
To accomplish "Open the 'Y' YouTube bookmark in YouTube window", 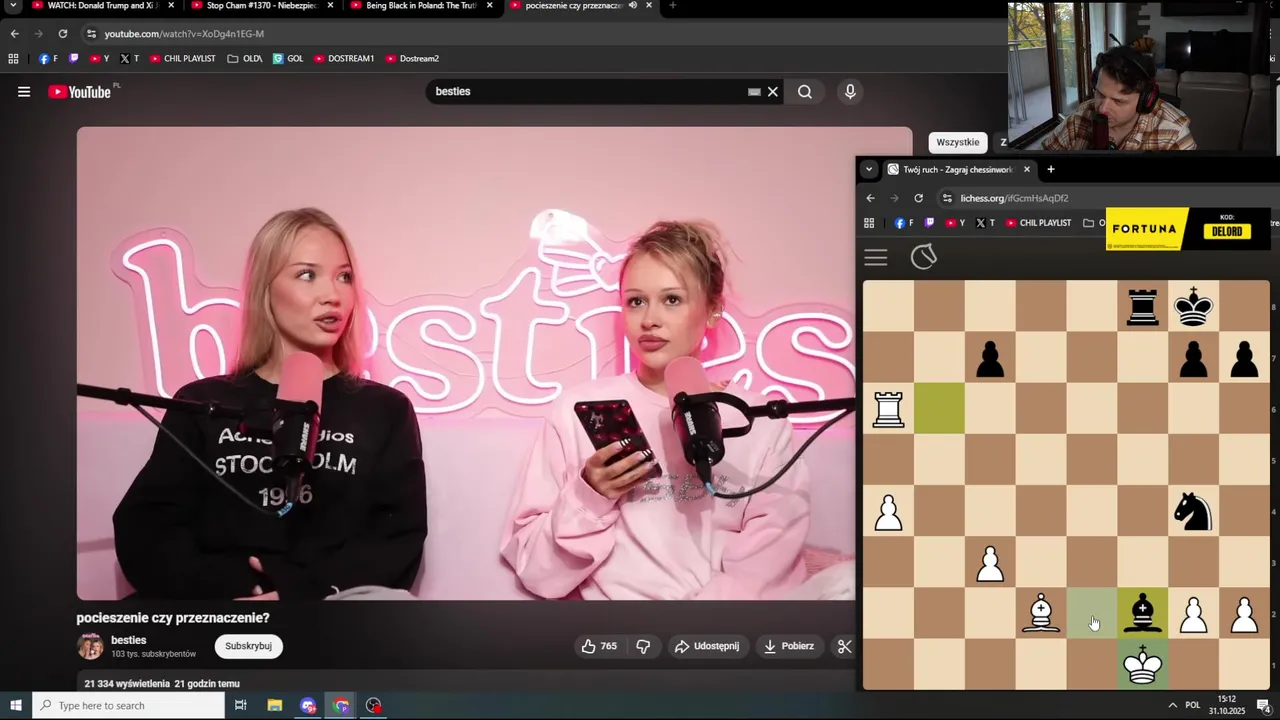I will 99,59.
